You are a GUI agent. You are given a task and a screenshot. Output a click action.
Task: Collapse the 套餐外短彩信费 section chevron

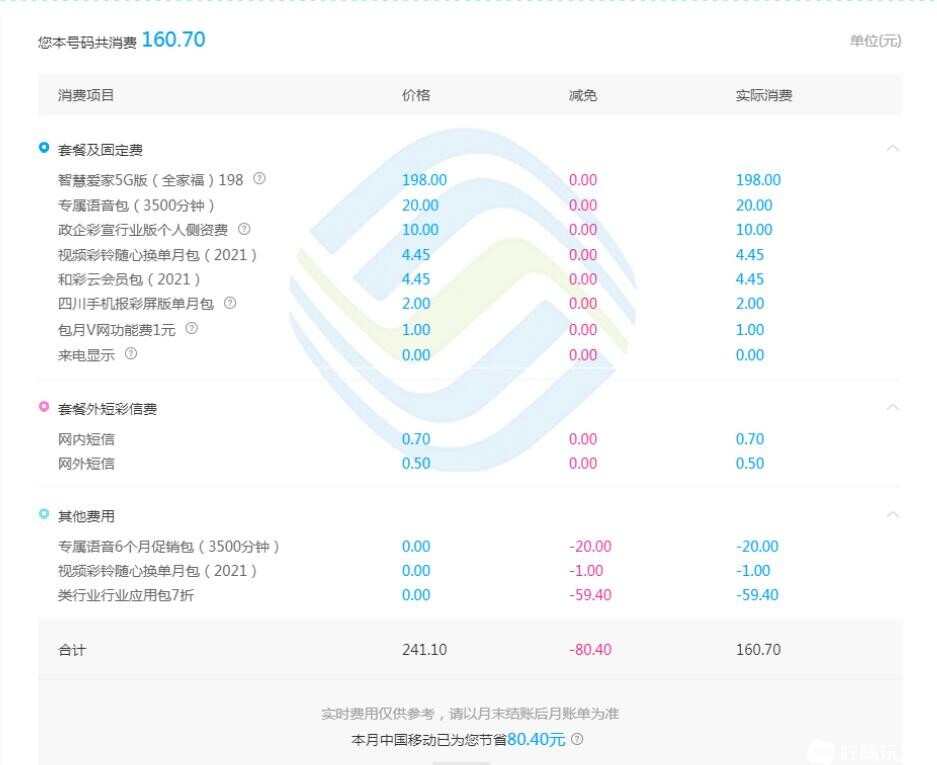tap(893, 408)
